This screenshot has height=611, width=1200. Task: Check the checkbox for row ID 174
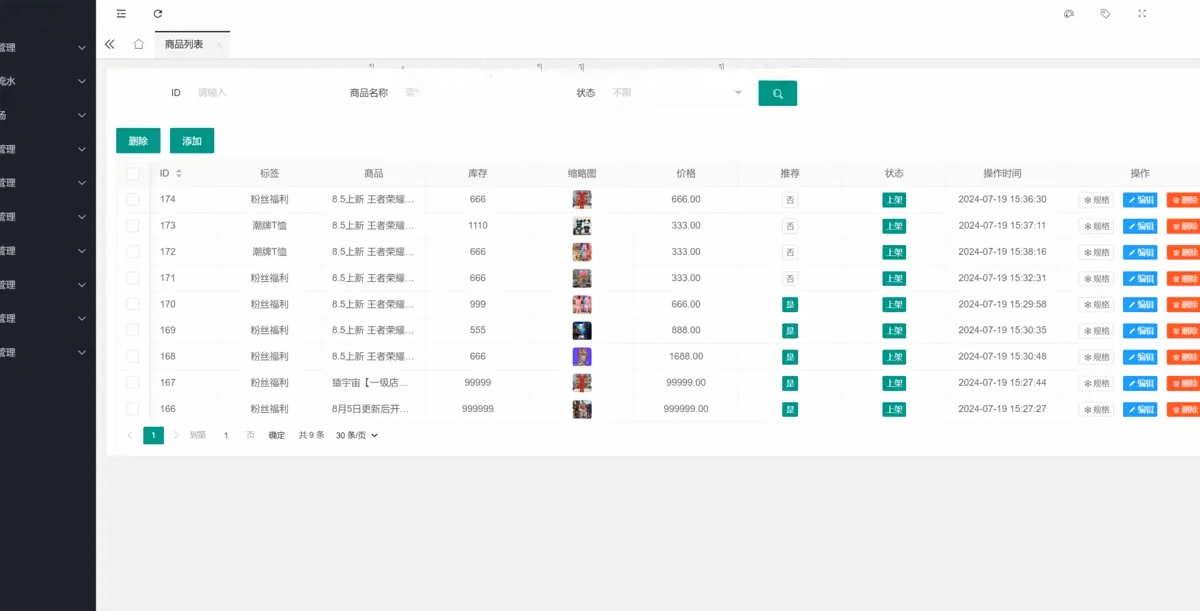click(133, 199)
